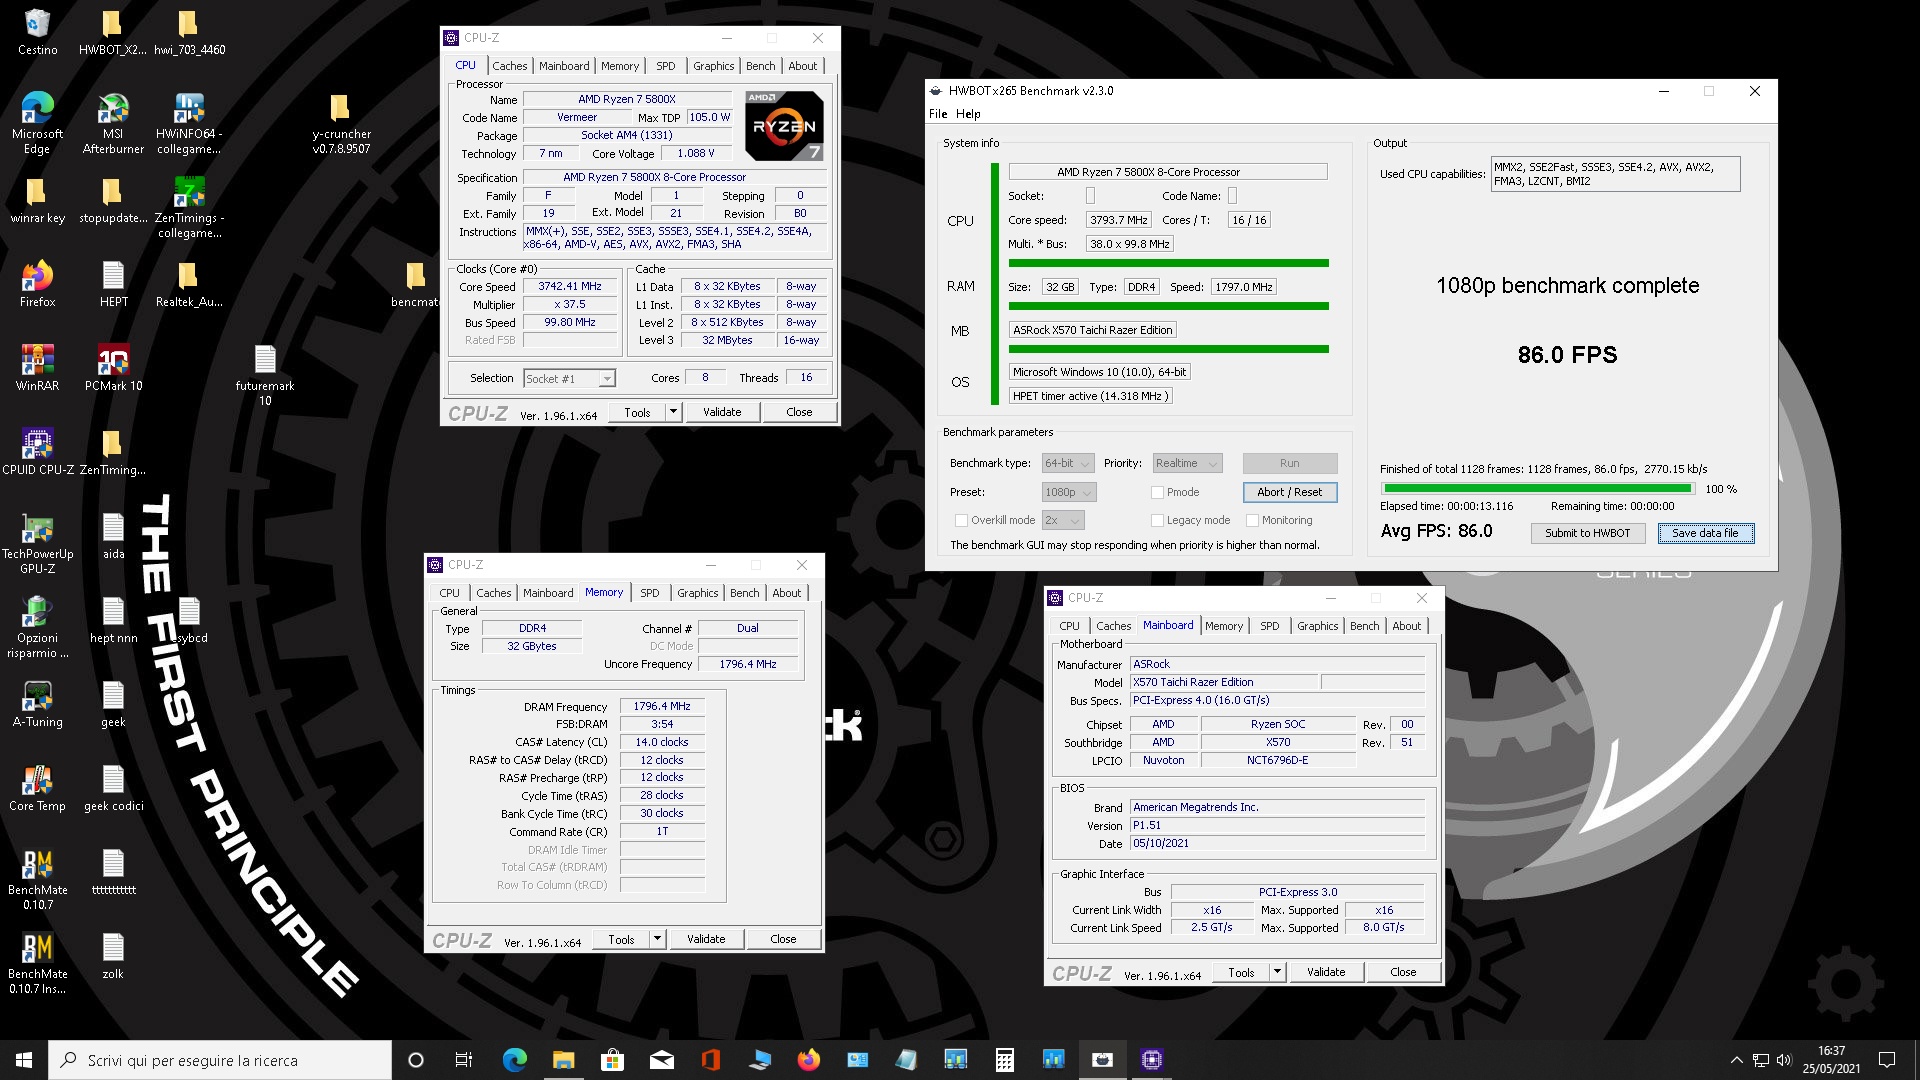Open Cortana circle in taskbar
The width and height of the screenshot is (1920, 1080).
[416, 1060]
